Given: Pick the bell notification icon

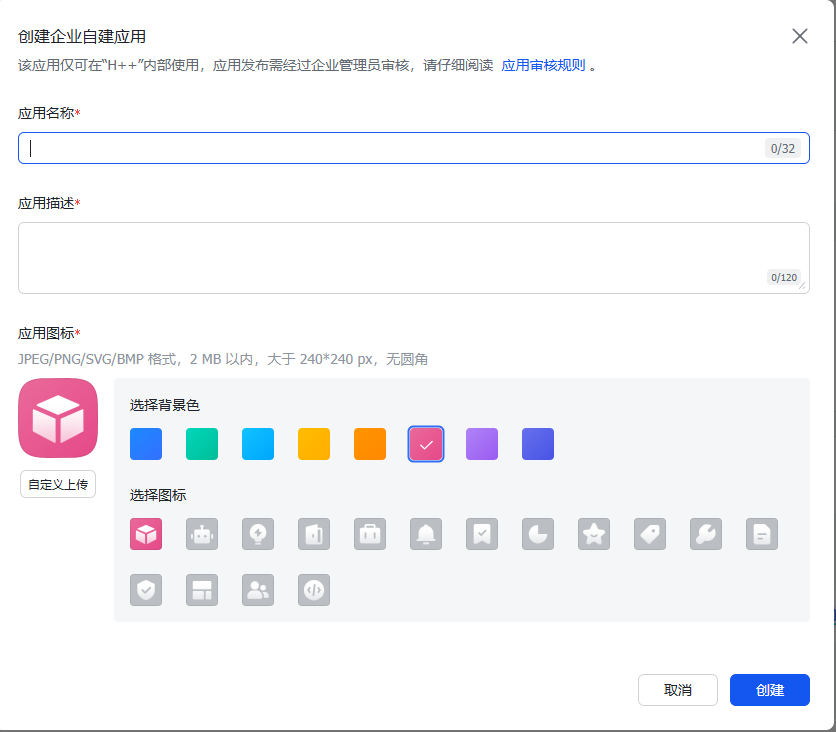Looking at the screenshot, I should (426, 534).
